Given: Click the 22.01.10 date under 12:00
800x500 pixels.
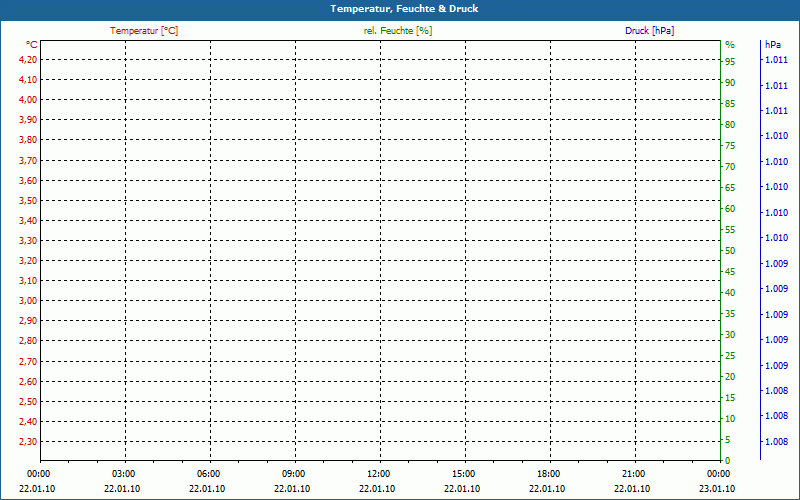Looking at the screenshot, I should (x=377, y=489).
